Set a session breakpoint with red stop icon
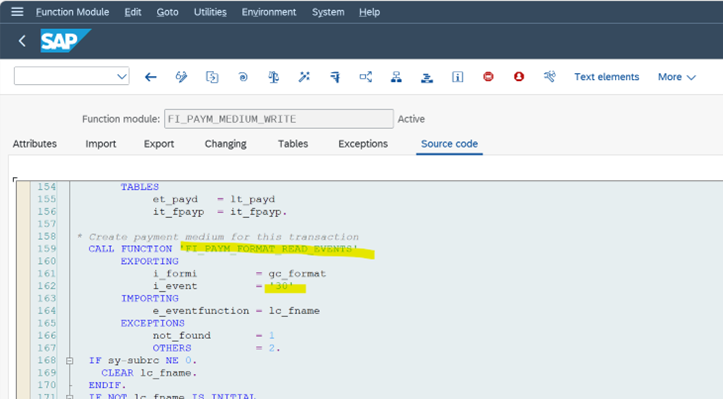723x399 pixels. [x=488, y=76]
